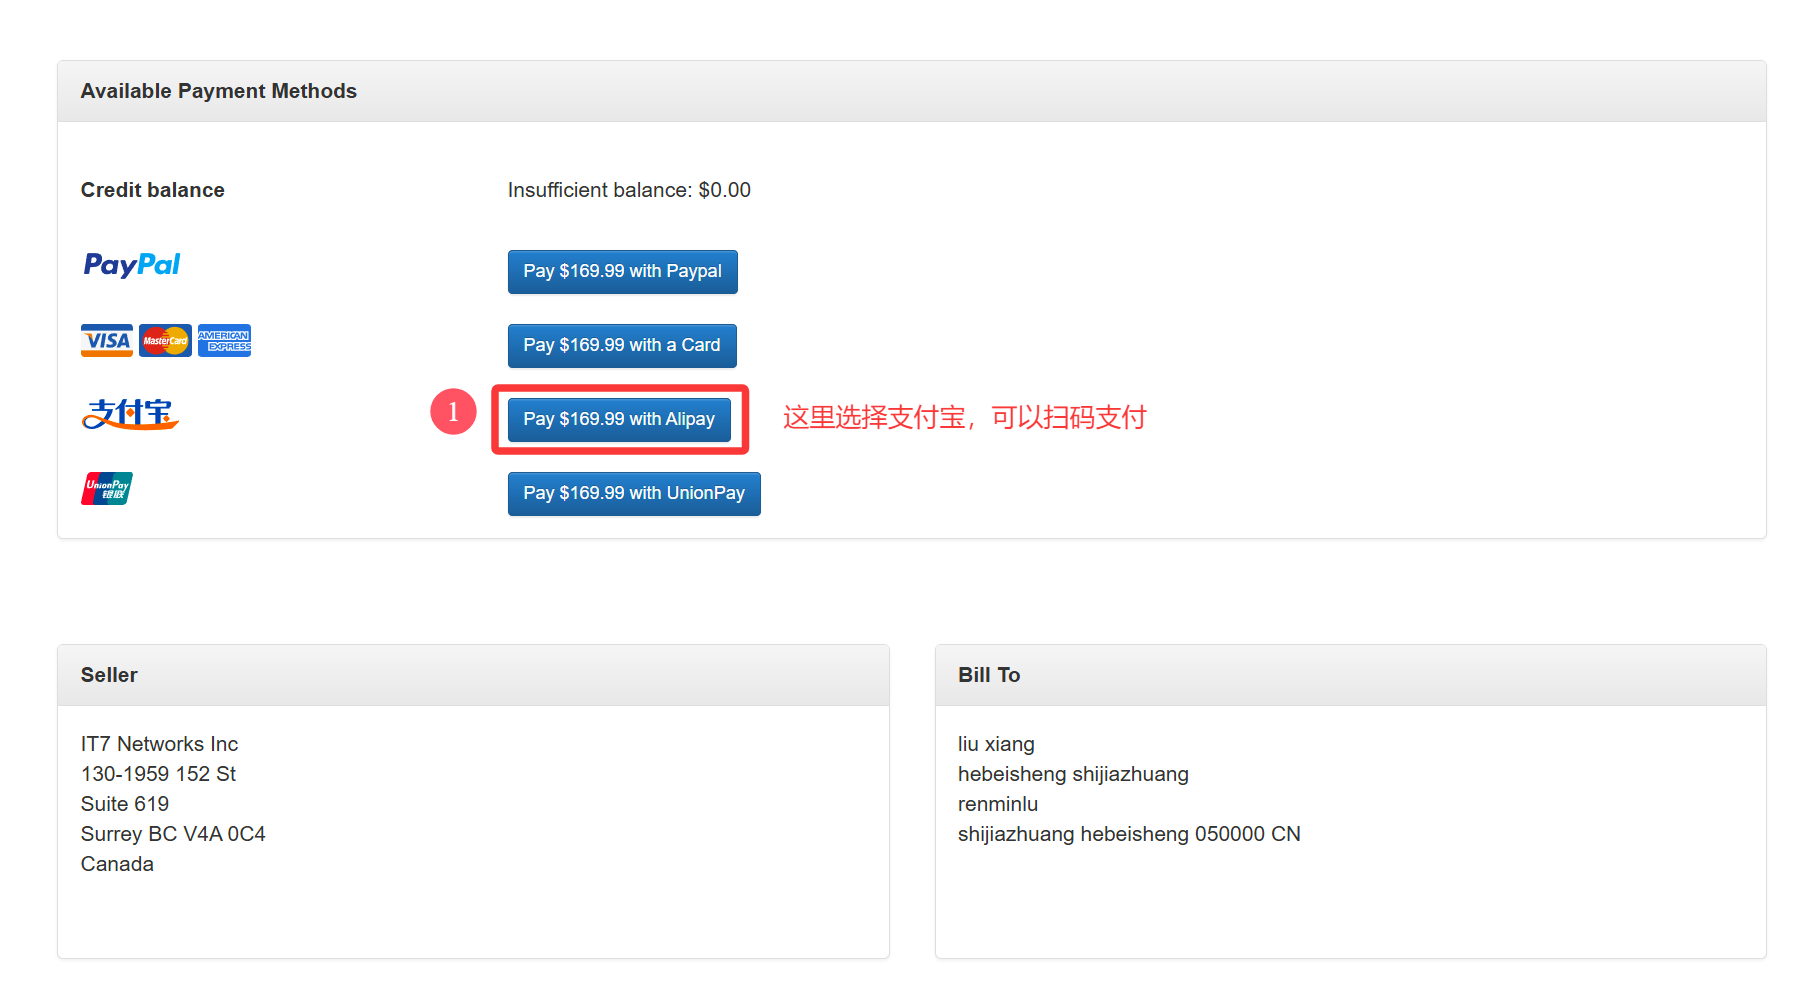Select the Insufficient balance $0.00 text
The height and width of the screenshot is (988, 1806).
click(629, 190)
